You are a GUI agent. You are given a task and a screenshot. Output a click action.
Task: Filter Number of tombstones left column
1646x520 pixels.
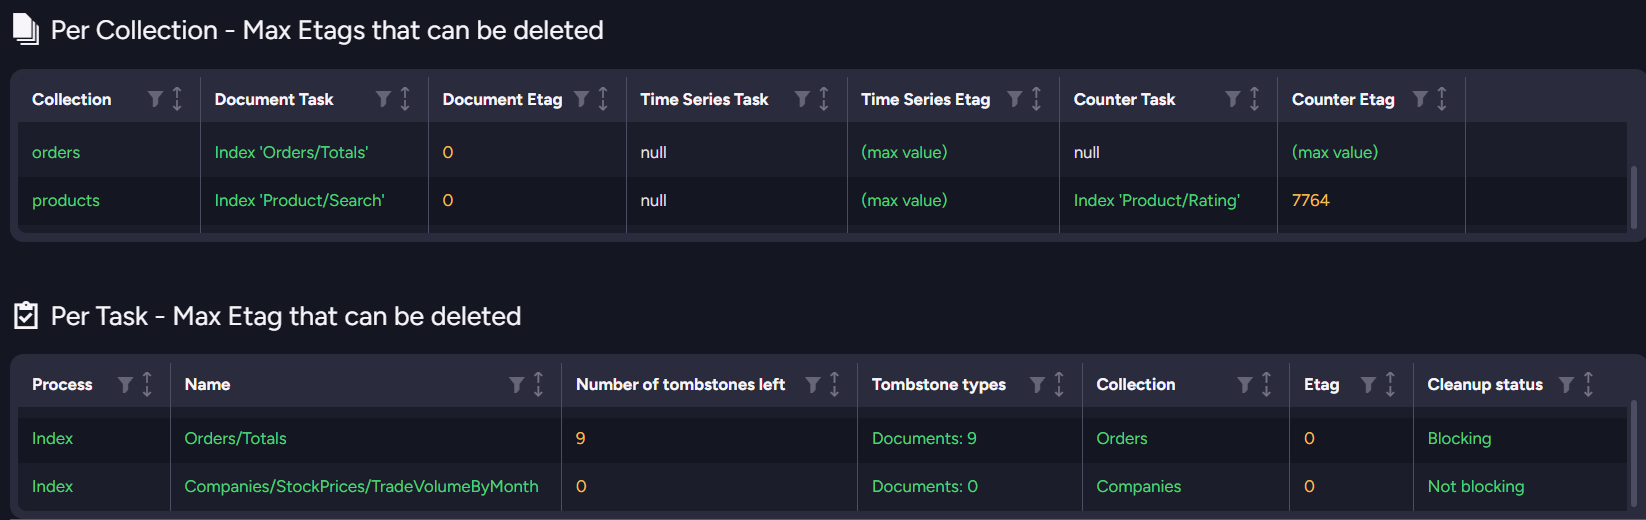click(812, 385)
